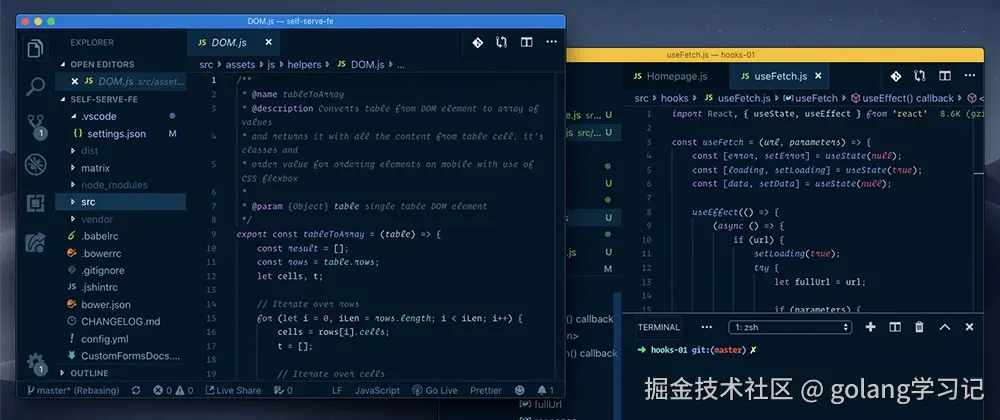Image resolution: width=1000 pixels, height=420 pixels.
Task: Open errors and warnings count in status bar
Action: (173, 390)
